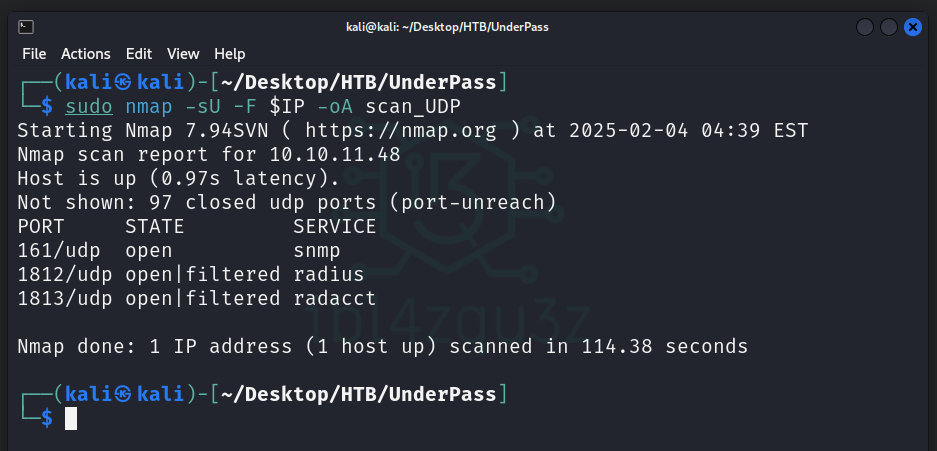This screenshot has height=451, width=937.
Task: Click the scan_UDP output name in the command
Action: 412,105
